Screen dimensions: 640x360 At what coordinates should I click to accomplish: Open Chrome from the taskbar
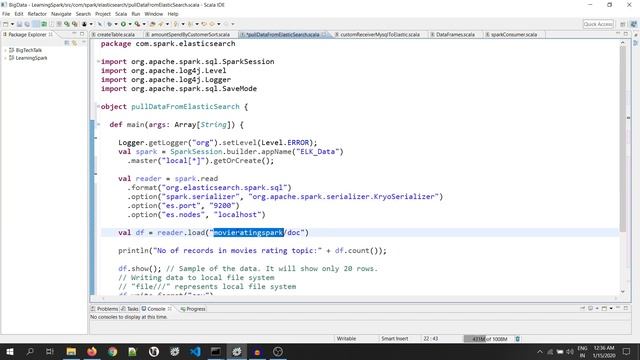(112, 351)
